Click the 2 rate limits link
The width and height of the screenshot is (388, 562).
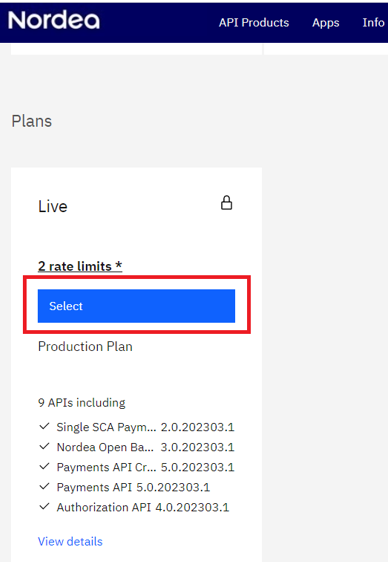click(80, 266)
